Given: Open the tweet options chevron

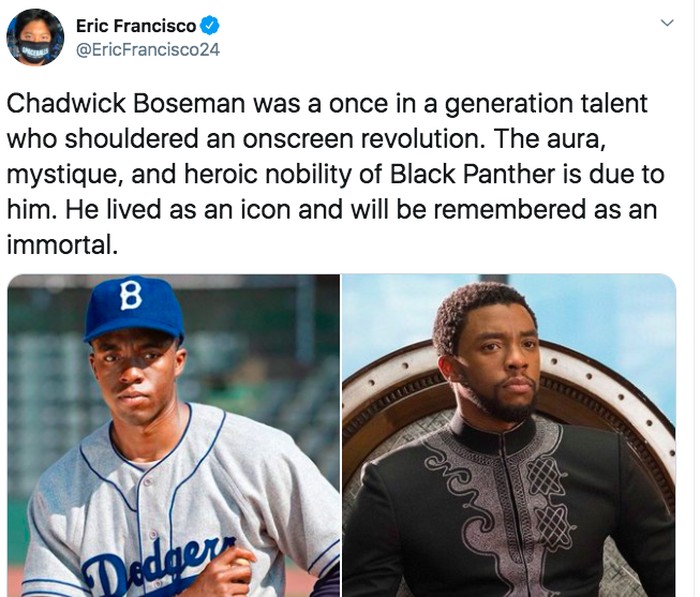Looking at the screenshot, I should coord(667,23).
